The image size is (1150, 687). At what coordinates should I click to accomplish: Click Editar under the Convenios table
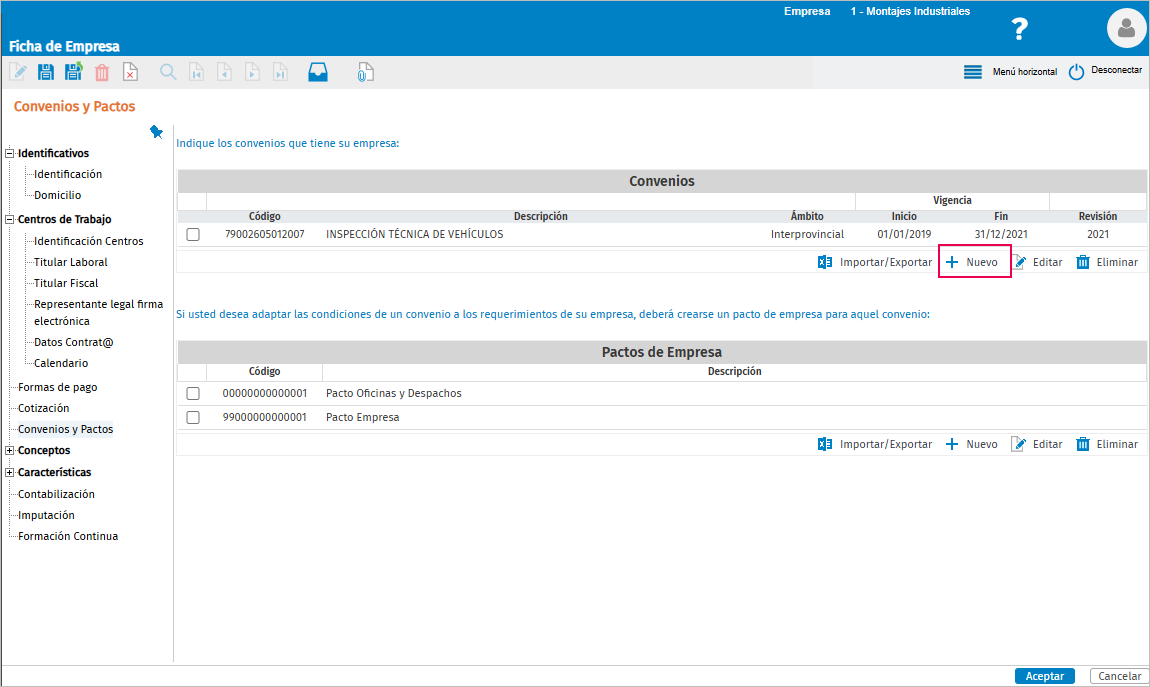pyautogui.click(x=1037, y=262)
